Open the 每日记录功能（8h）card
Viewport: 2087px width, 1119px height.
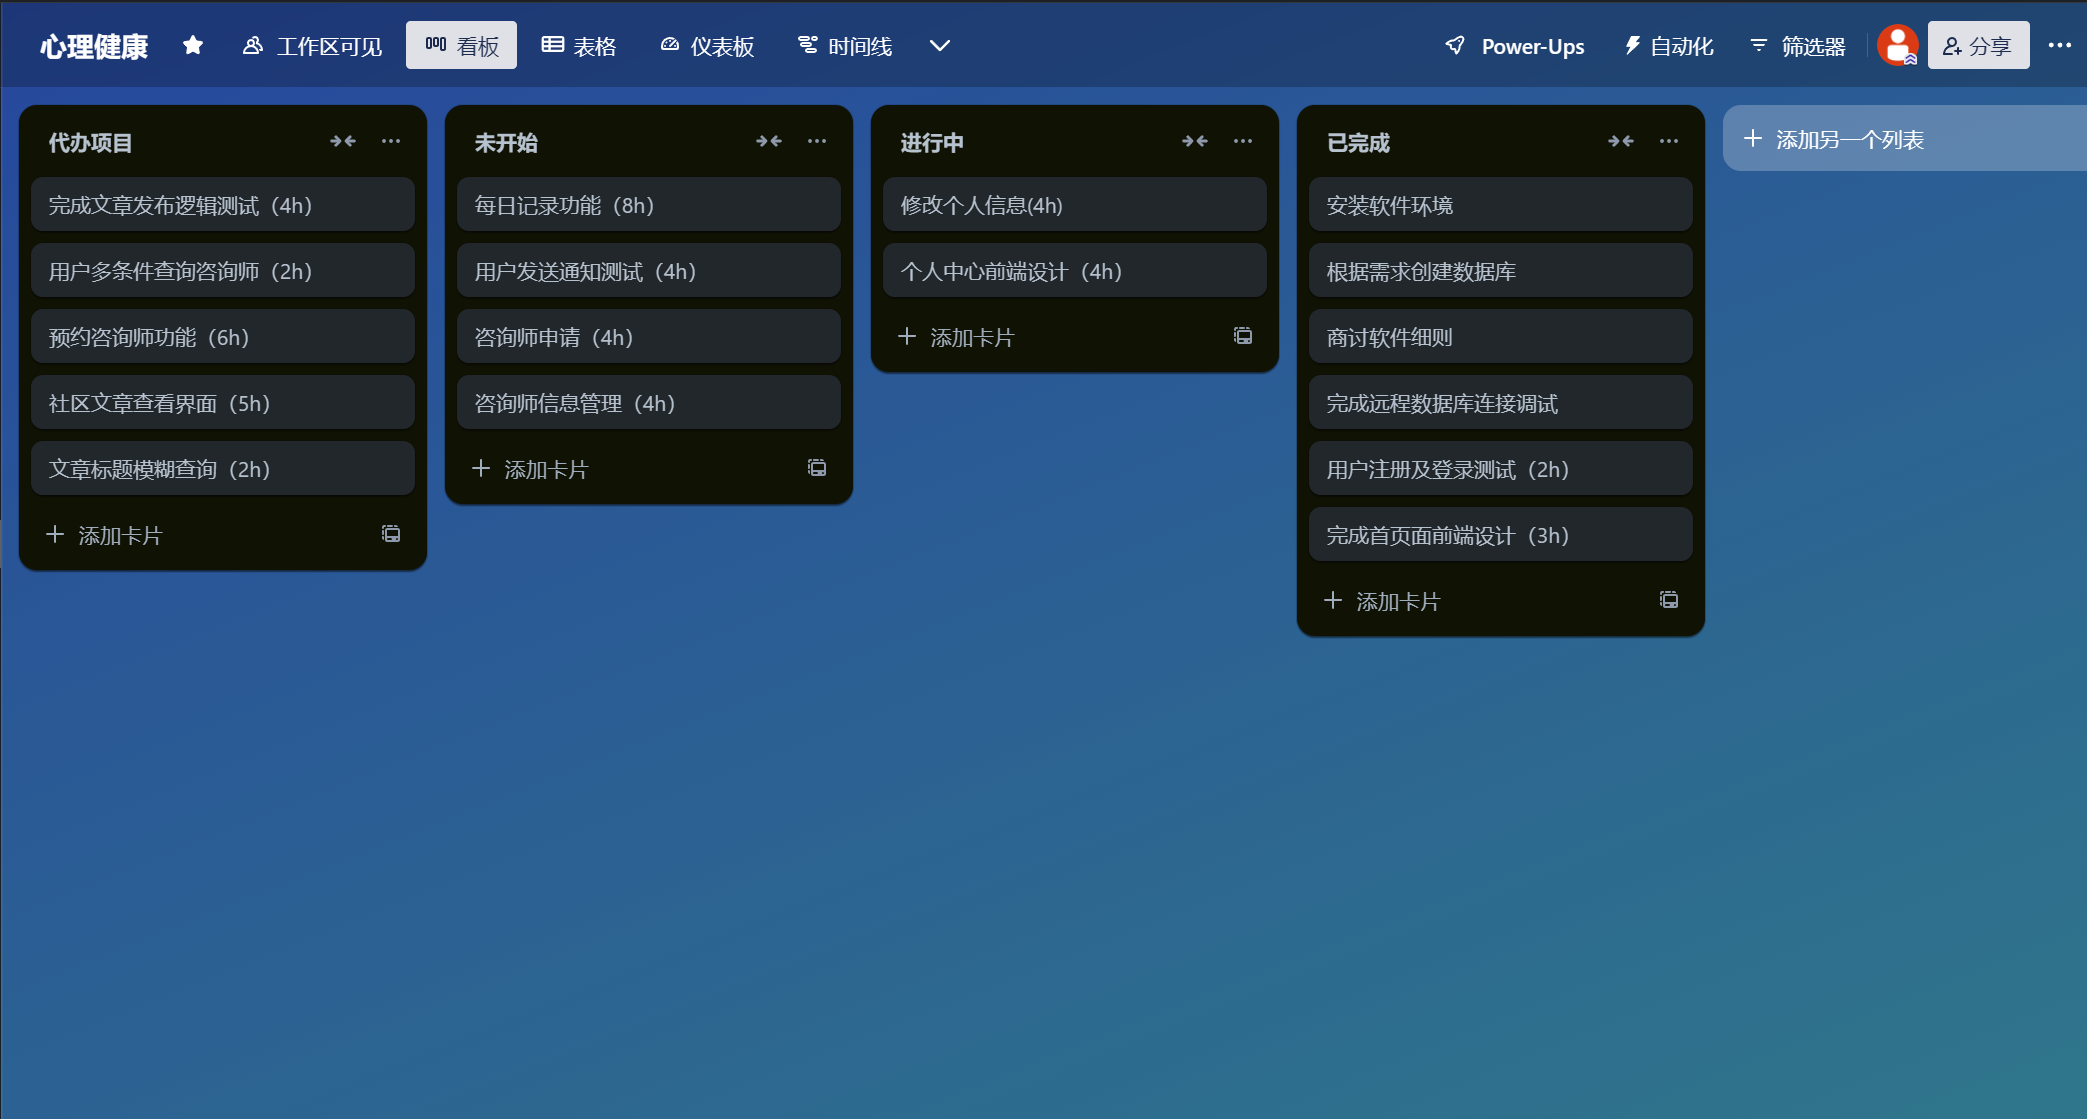click(648, 205)
